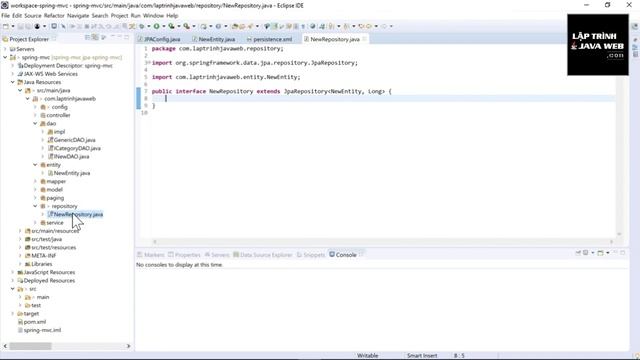Open the Source menu
This screenshot has height=360, width=640.
pyautogui.click(x=33, y=16)
